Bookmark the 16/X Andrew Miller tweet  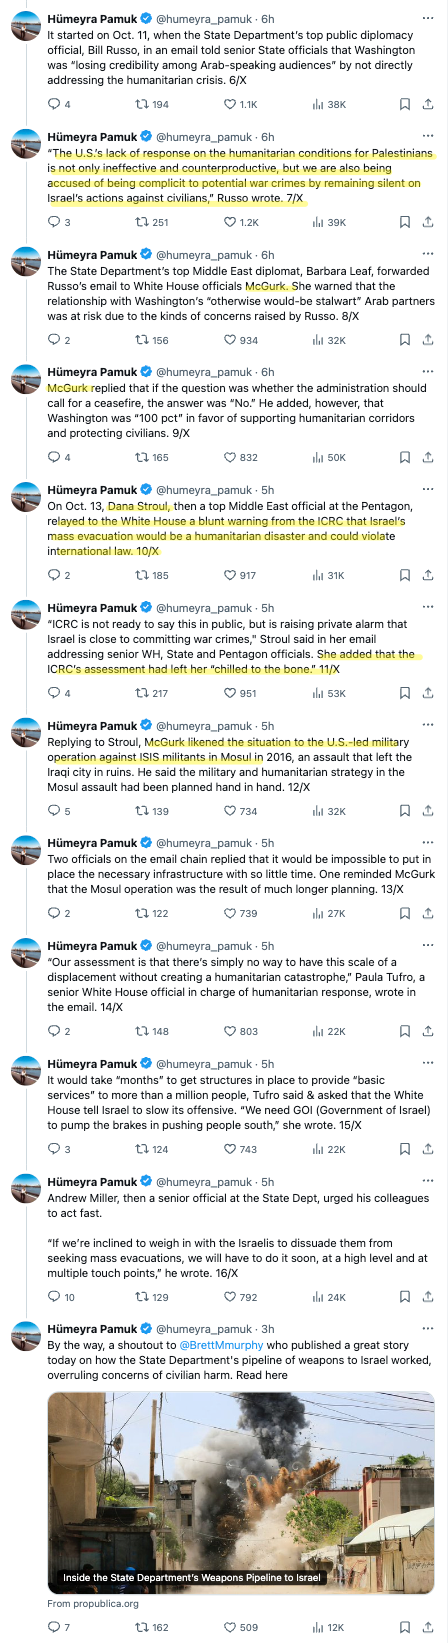tap(405, 1297)
